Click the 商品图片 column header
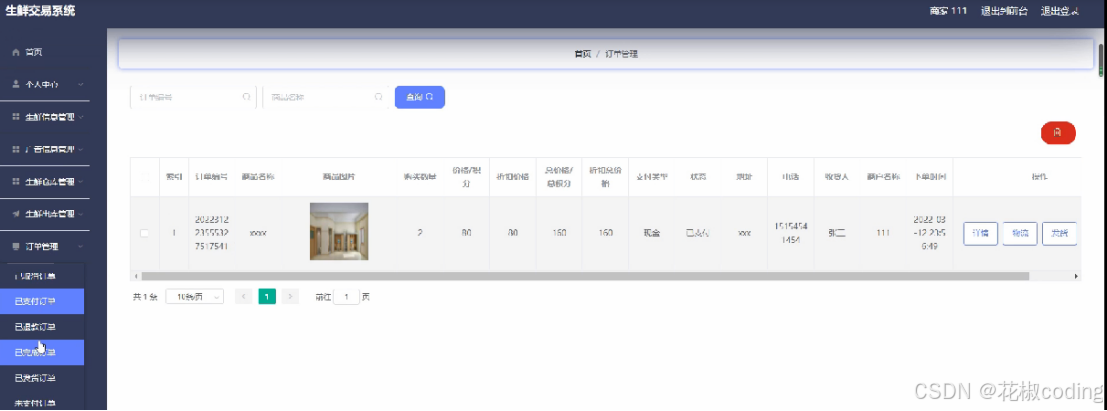 coord(339,177)
